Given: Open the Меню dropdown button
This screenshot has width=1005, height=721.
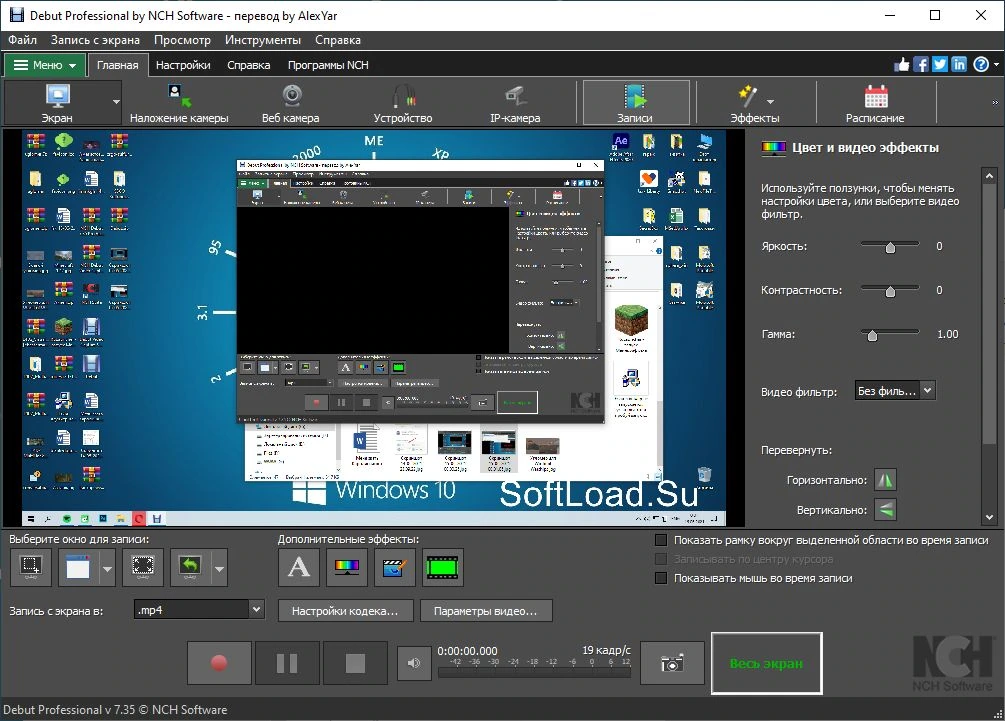Looking at the screenshot, I should [45, 65].
